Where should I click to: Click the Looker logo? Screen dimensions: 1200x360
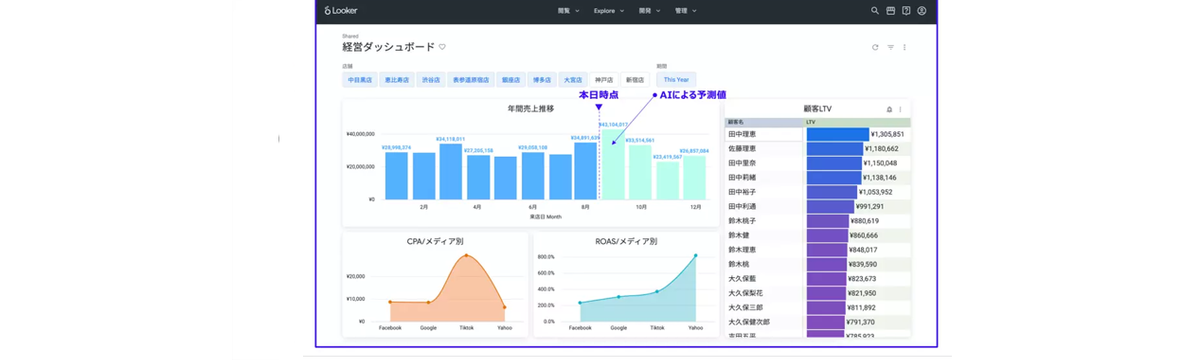[341, 11]
